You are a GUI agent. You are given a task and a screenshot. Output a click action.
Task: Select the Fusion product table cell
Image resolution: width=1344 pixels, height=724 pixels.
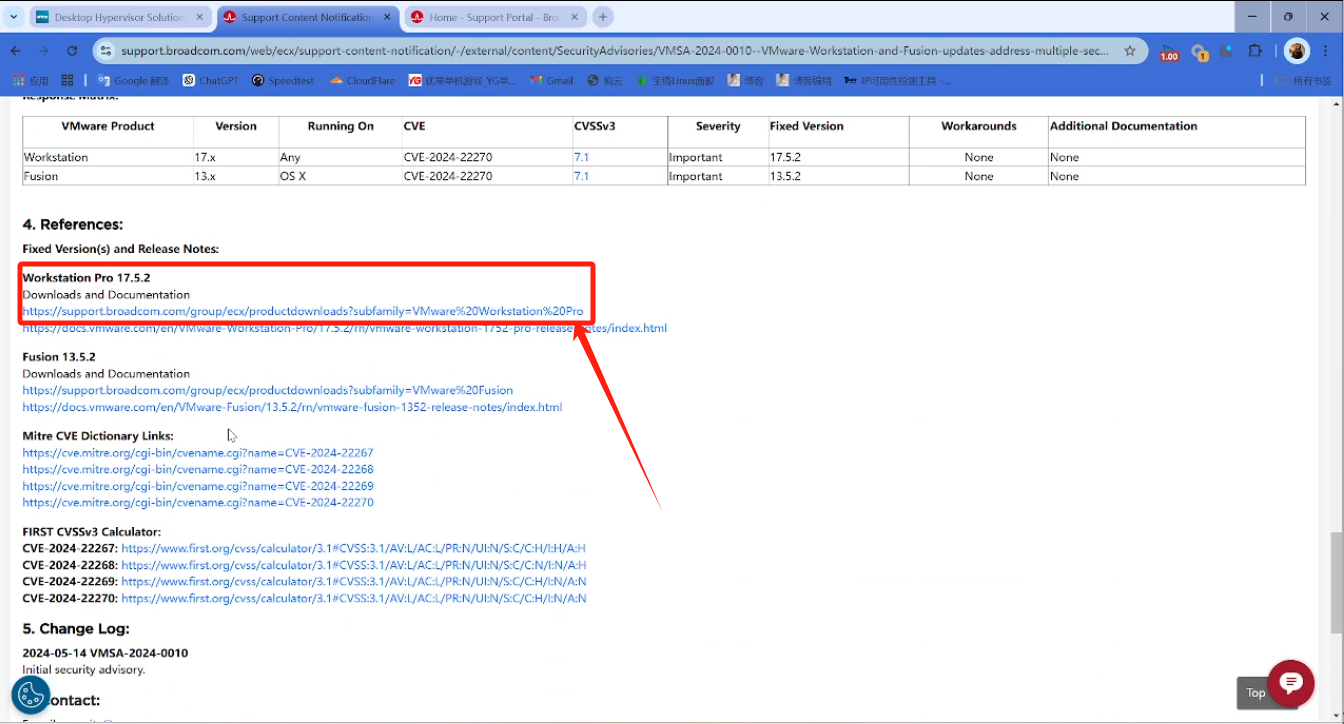(x=108, y=176)
